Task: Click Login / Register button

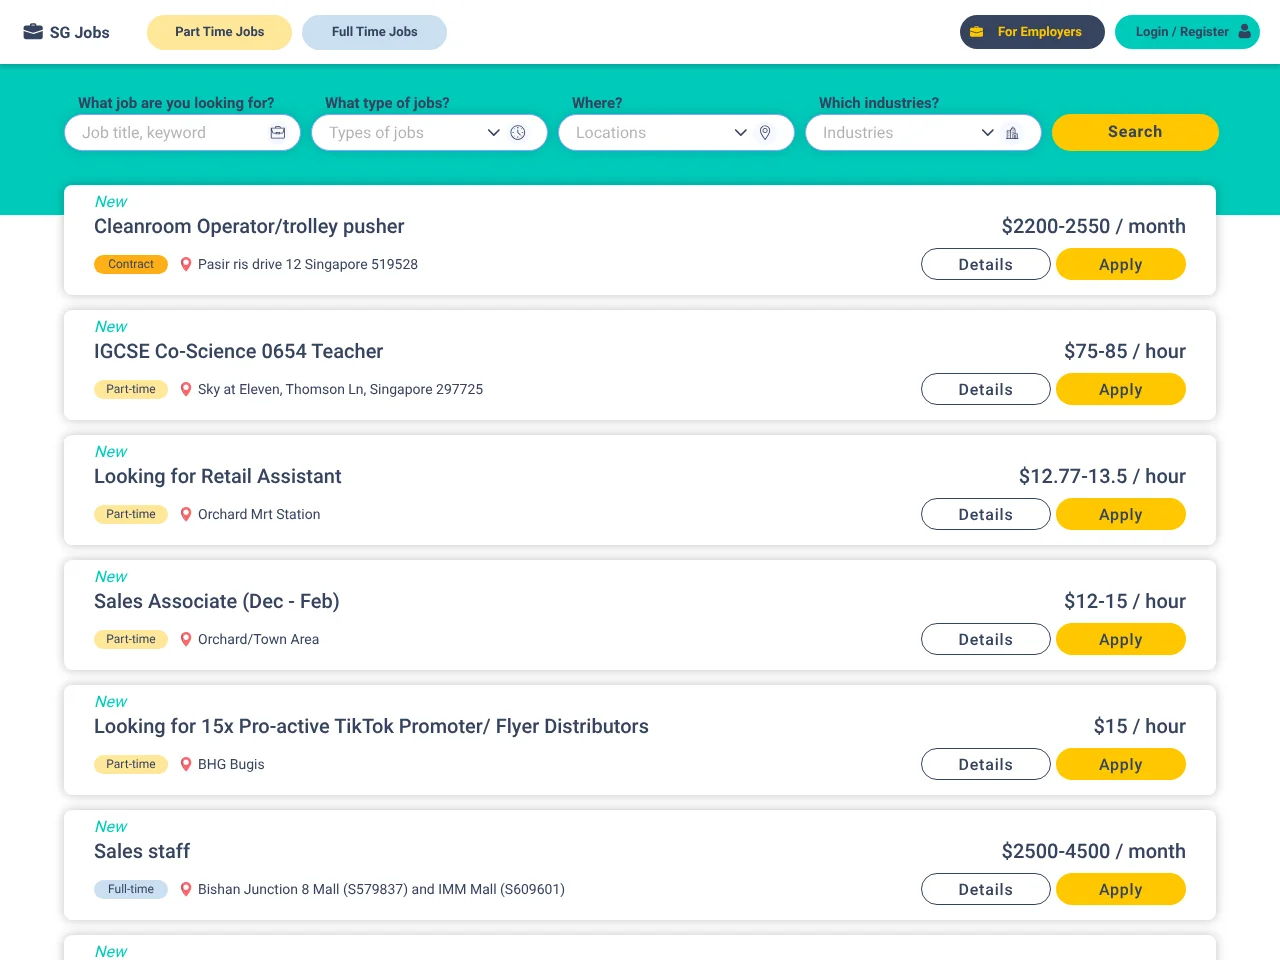Action: [1187, 32]
